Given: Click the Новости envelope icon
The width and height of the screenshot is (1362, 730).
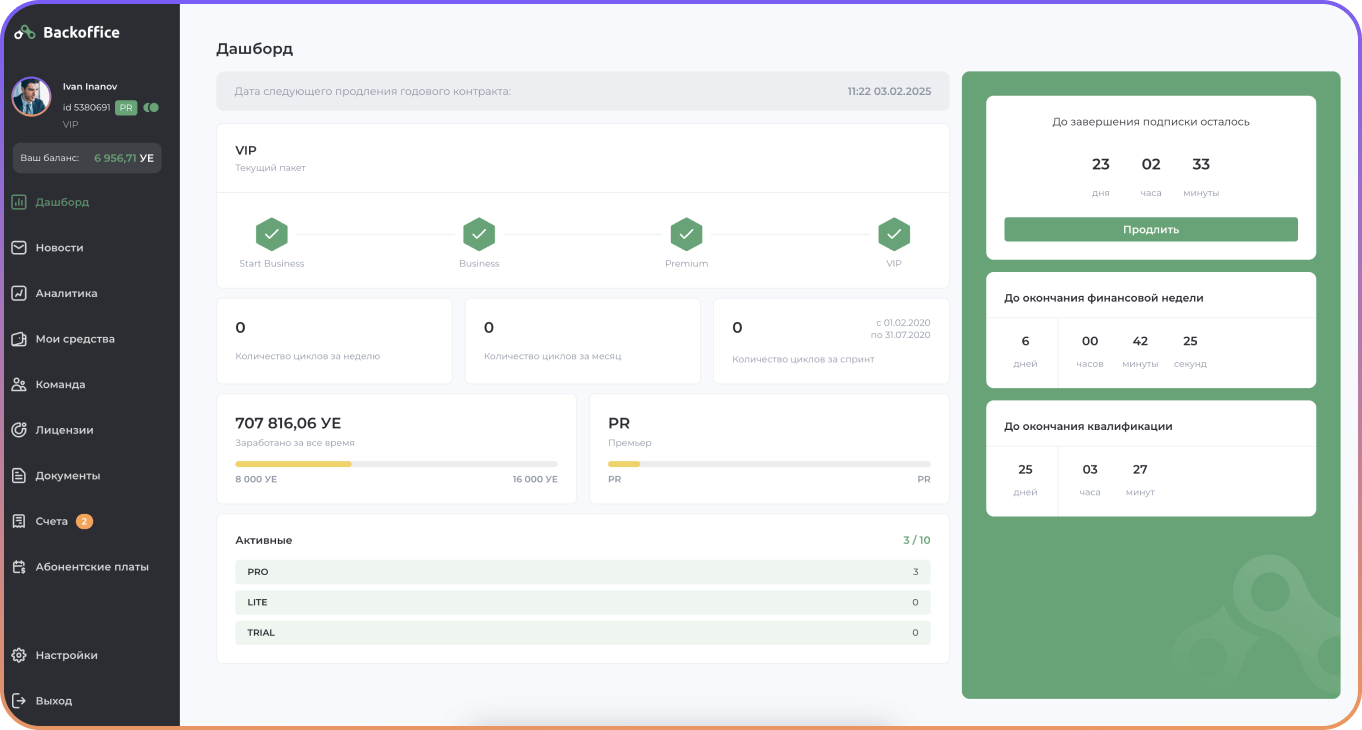Looking at the screenshot, I should [x=19, y=248].
